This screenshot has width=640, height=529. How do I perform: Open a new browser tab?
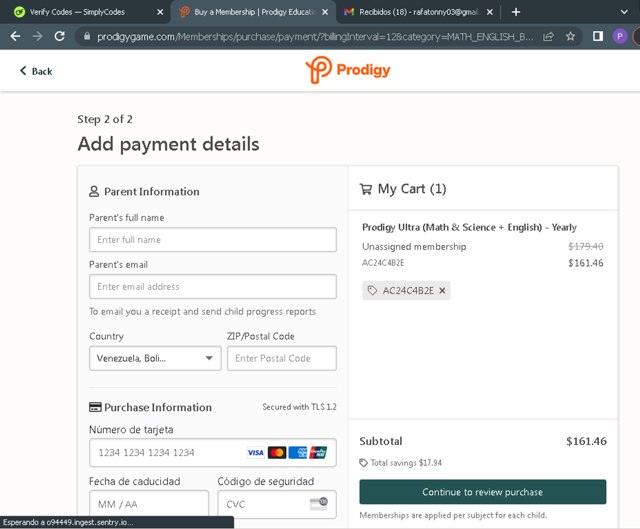click(516, 12)
